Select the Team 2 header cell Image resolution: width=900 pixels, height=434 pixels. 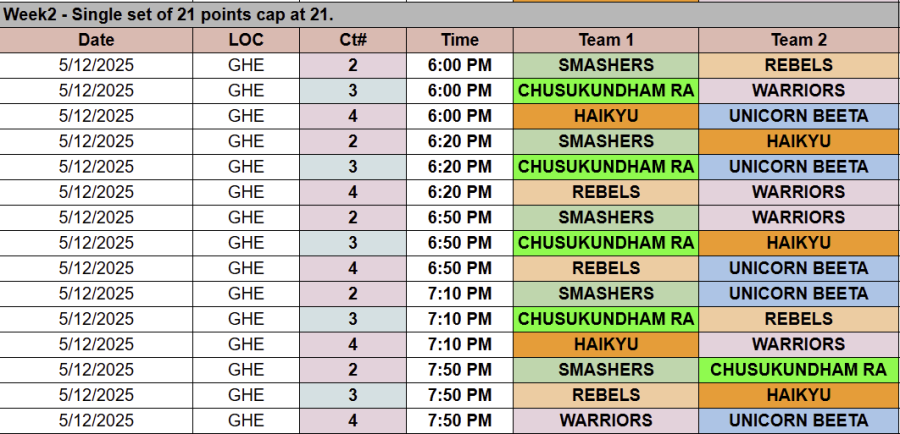point(798,40)
